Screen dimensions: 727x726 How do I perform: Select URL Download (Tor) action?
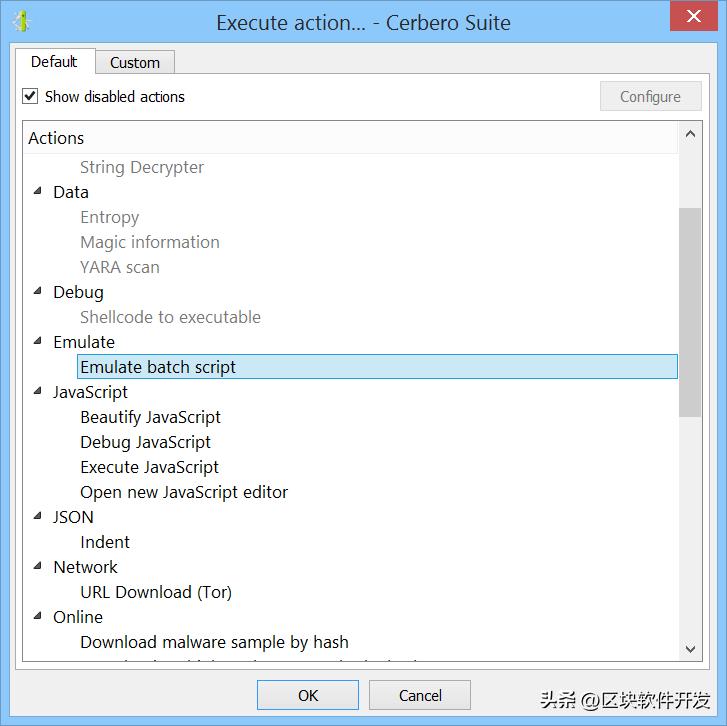coord(156,592)
